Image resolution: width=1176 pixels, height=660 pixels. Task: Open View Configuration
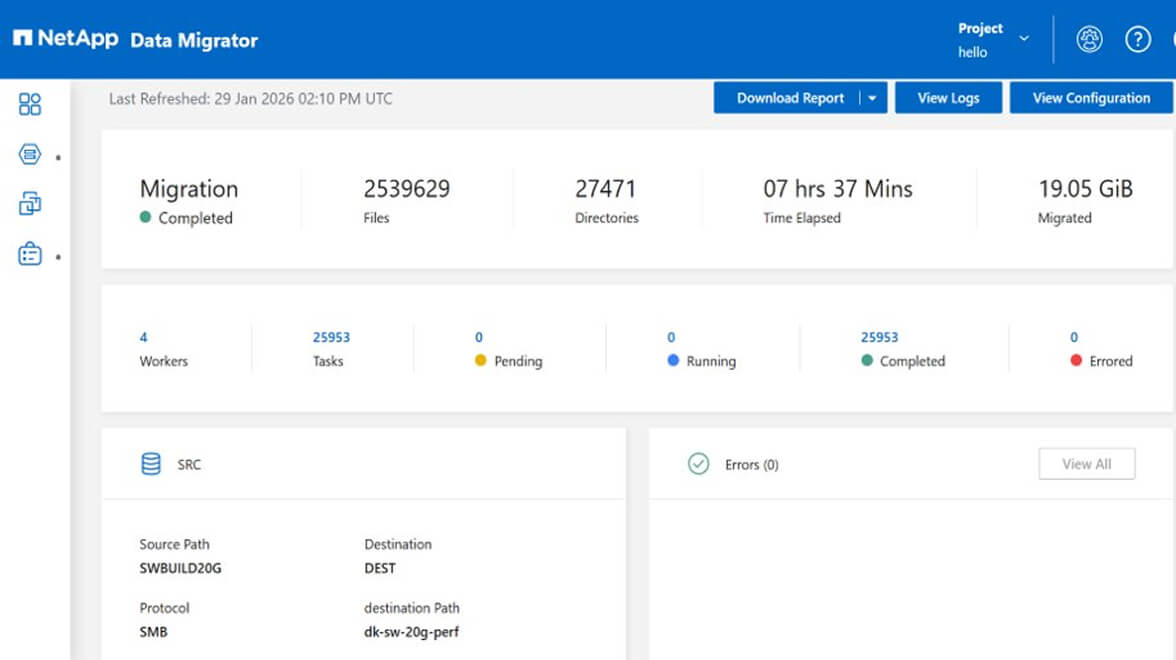point(1091,97)
